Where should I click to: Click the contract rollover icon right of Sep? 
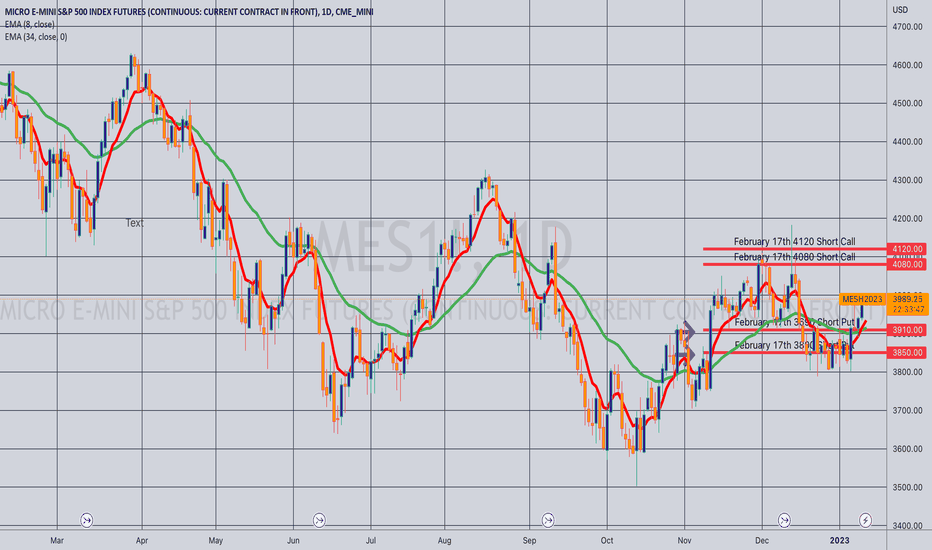[x=548, y=520]
